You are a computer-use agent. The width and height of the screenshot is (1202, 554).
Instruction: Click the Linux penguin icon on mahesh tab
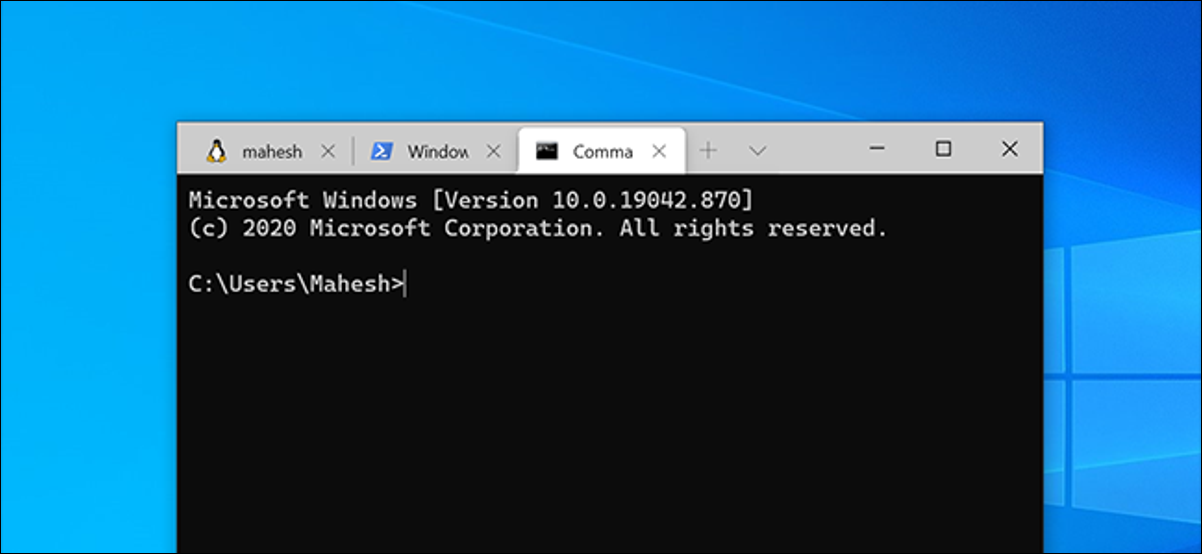tap(216, 151)
